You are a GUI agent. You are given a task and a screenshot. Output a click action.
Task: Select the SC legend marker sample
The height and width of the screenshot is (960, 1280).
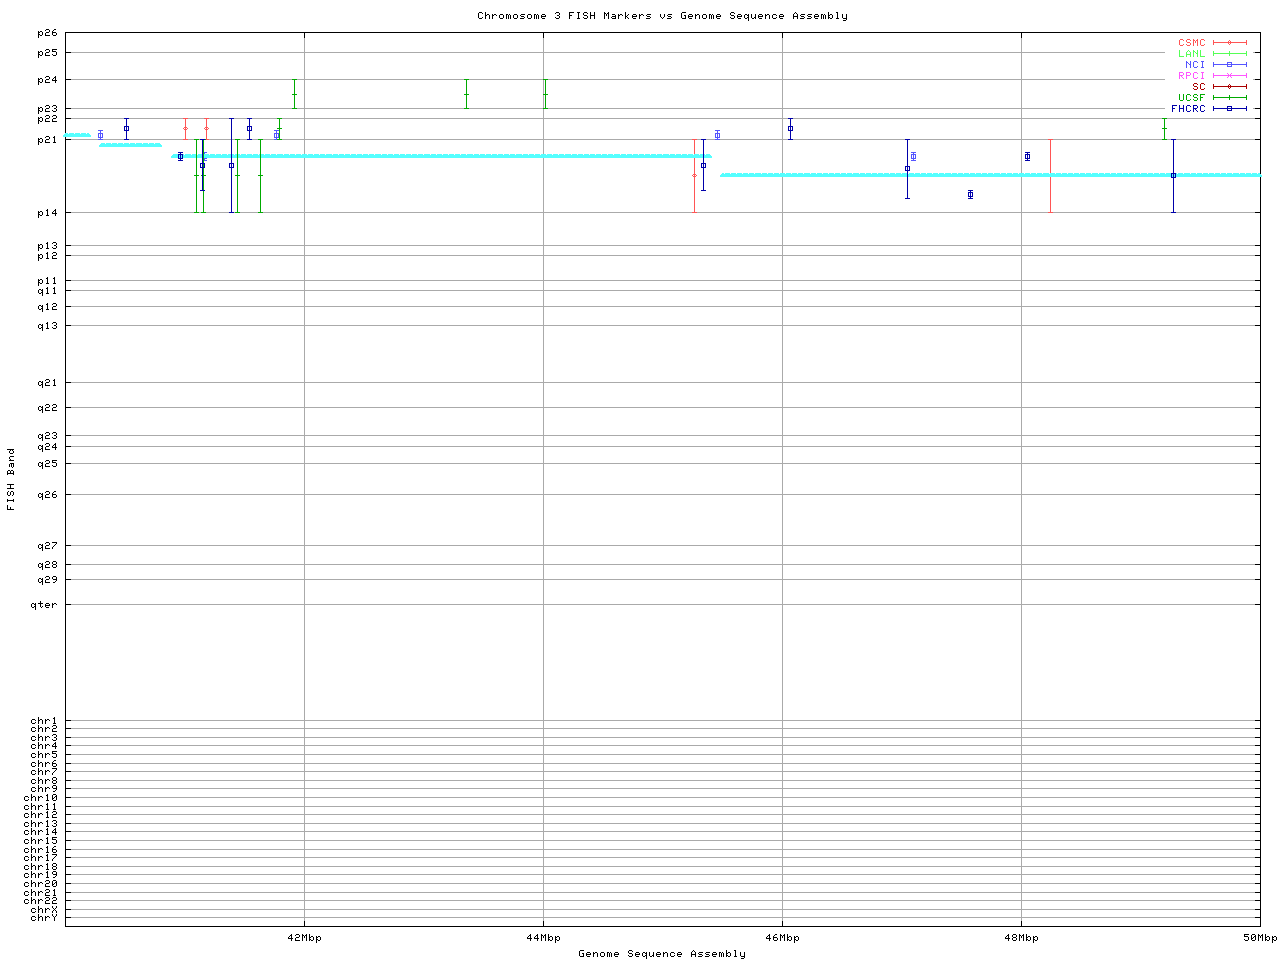tap(1229, 87)
